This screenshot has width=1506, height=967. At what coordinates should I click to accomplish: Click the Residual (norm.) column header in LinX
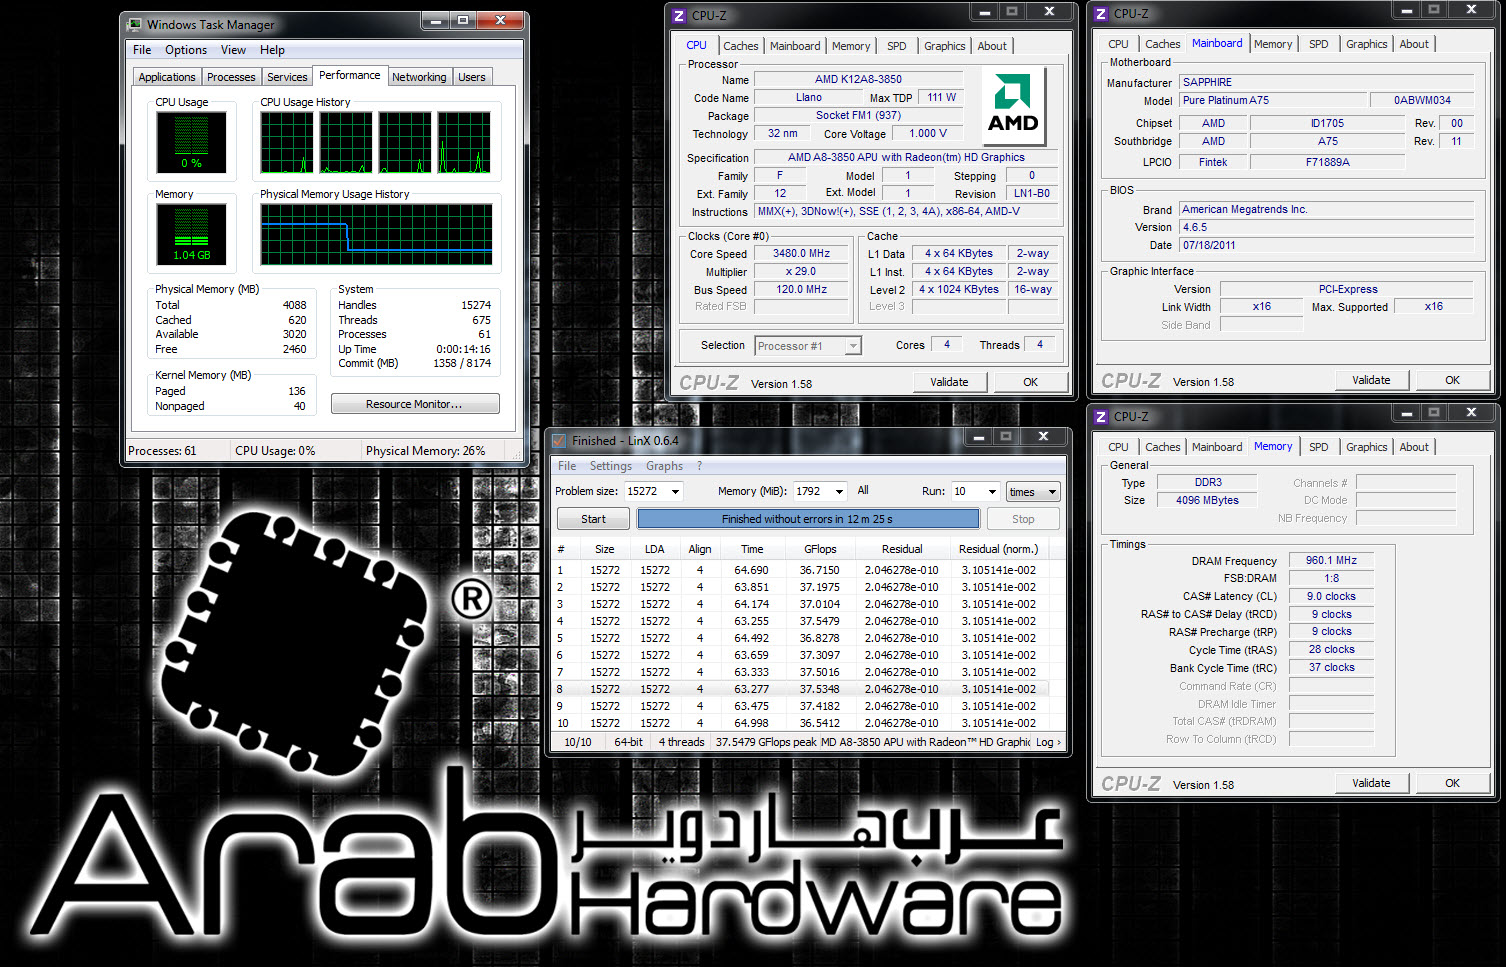coord(998,549)
